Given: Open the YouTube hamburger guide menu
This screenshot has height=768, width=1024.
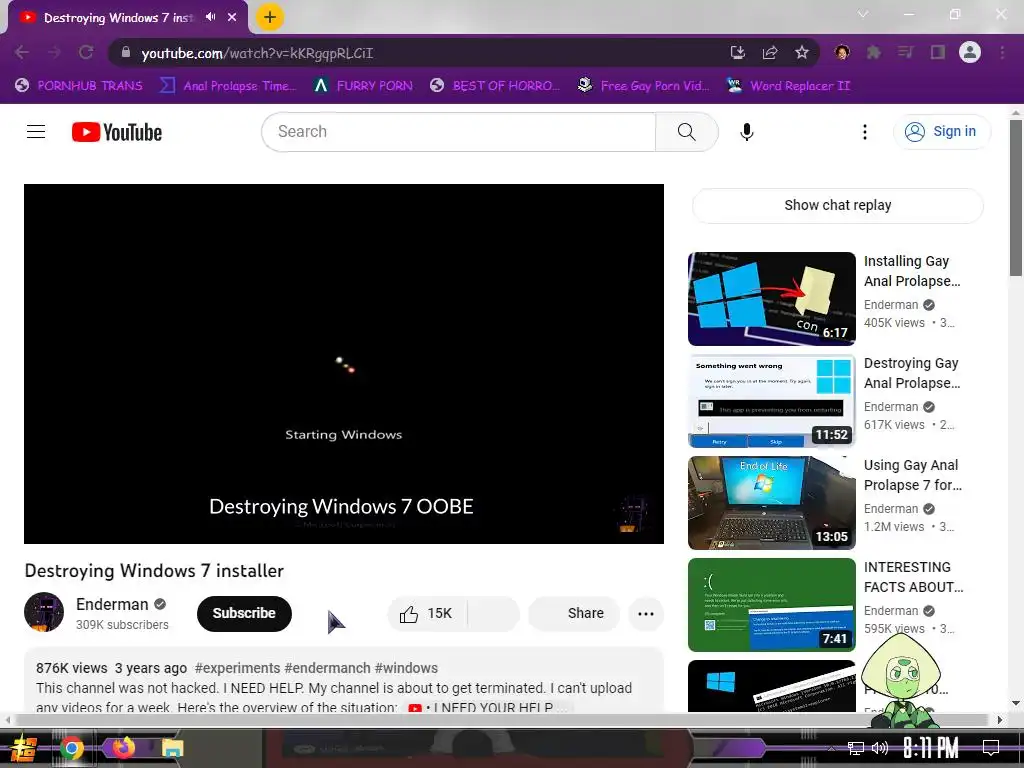Looking at the screenshot, I should pos(36,132).
